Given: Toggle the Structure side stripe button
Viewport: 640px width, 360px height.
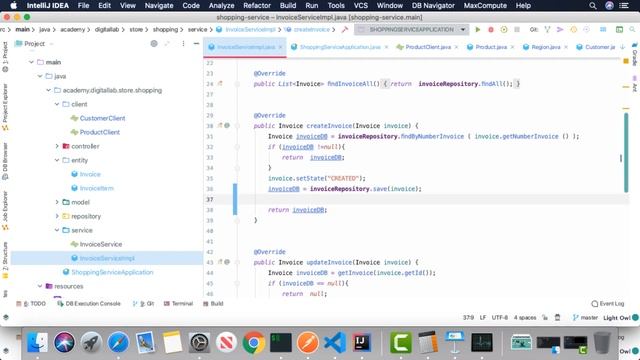Looking at the screenshot, I should tap(5, 260).
